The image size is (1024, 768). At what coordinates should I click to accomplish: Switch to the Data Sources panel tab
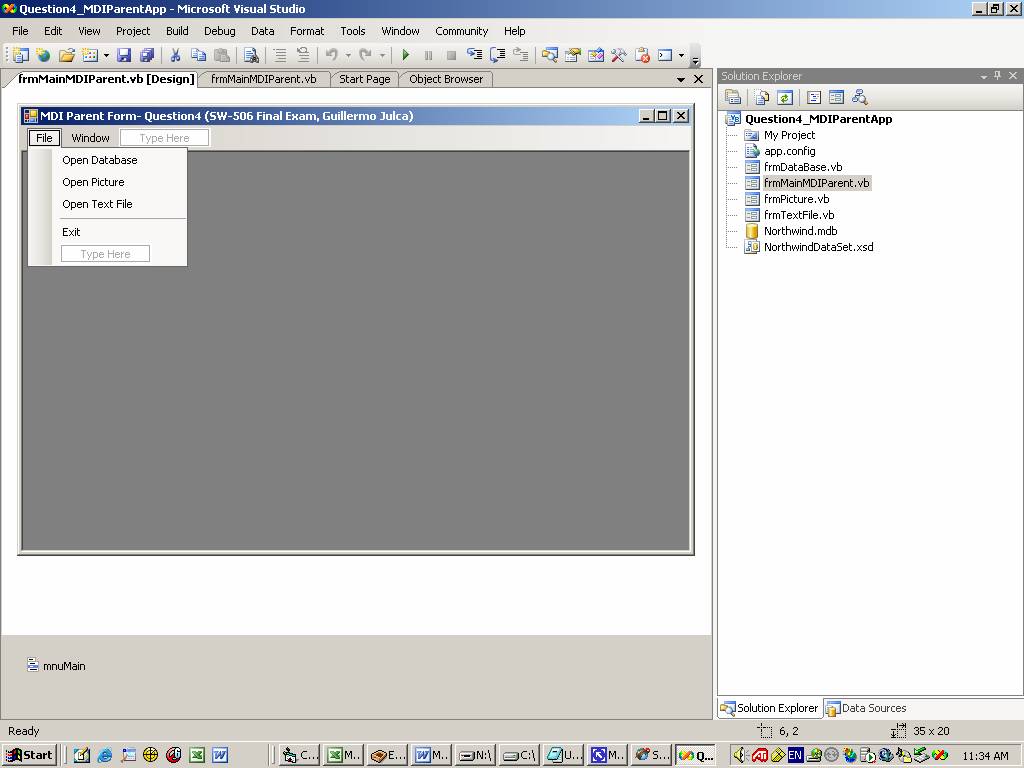tap(866, 708)
